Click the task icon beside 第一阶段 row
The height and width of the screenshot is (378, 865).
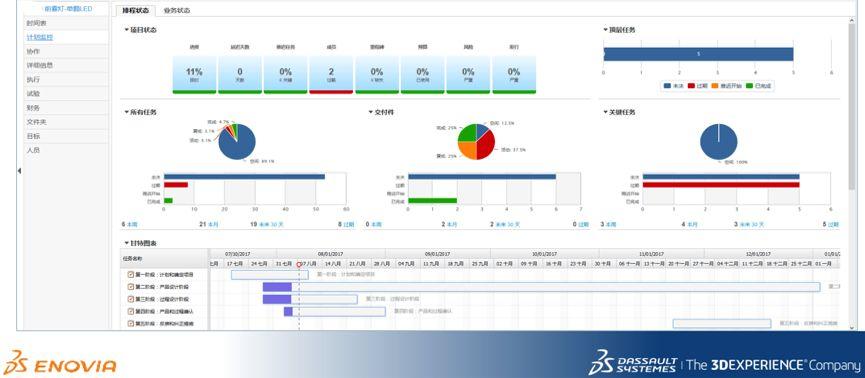[131, 274]
